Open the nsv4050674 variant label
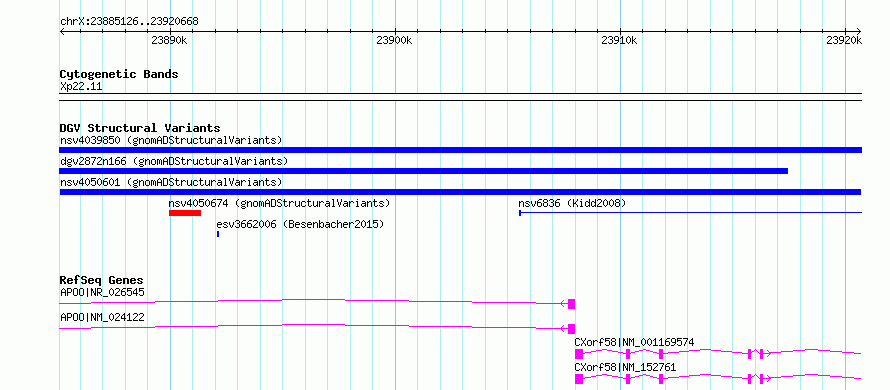This screenshot has height=390, width=890. pos(279,203)
